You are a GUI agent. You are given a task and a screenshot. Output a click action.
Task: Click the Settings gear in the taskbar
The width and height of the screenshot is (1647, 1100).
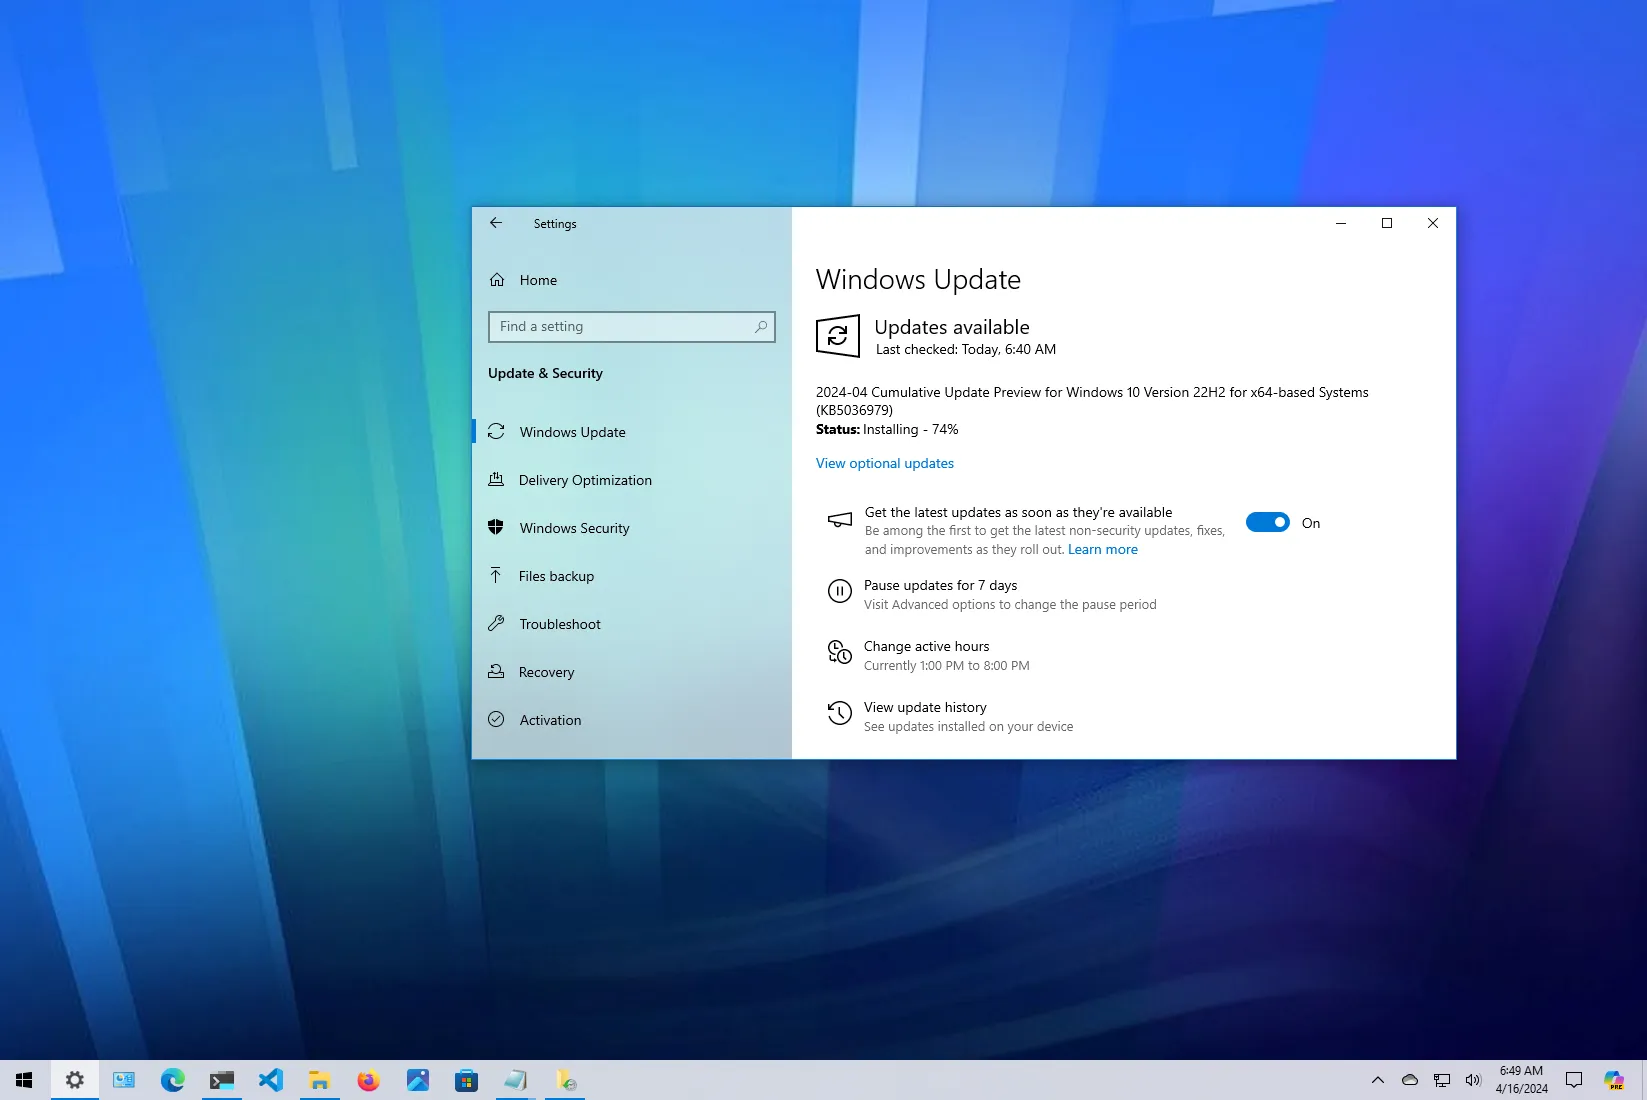tap(75, 1080)
